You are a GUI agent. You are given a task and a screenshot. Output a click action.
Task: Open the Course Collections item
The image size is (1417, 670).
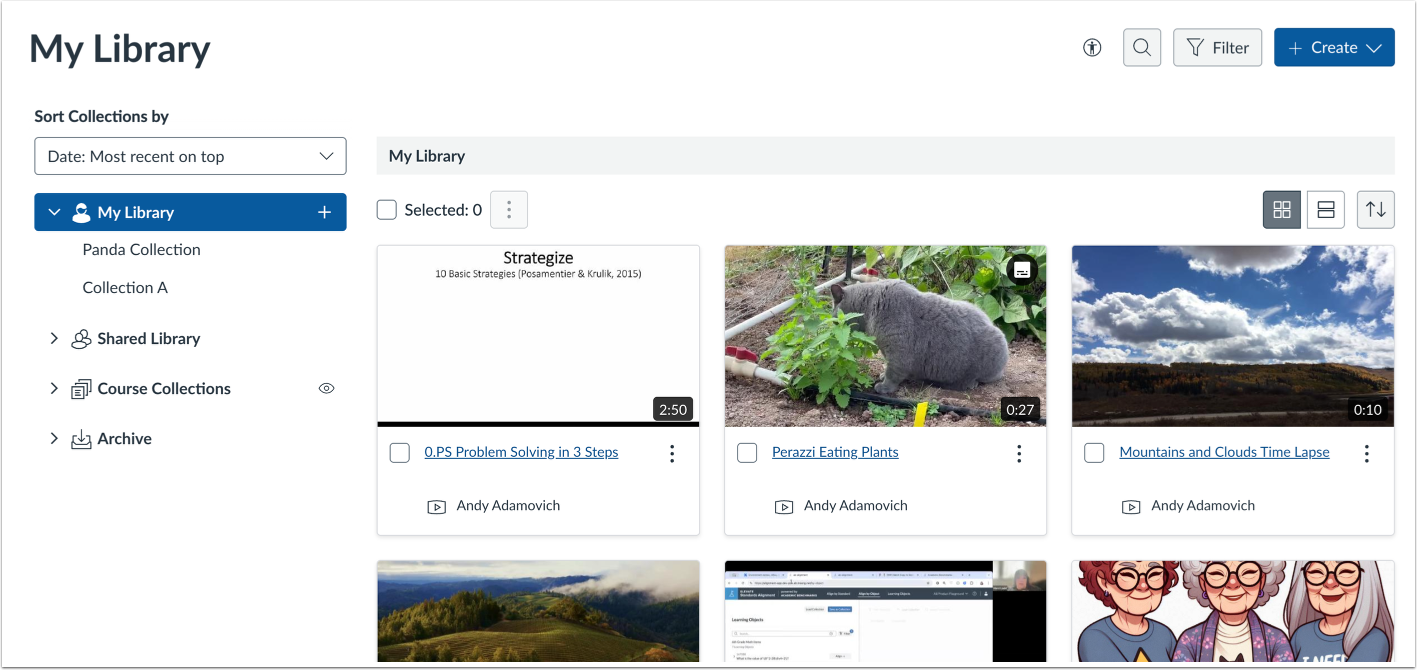coord(164,389)
